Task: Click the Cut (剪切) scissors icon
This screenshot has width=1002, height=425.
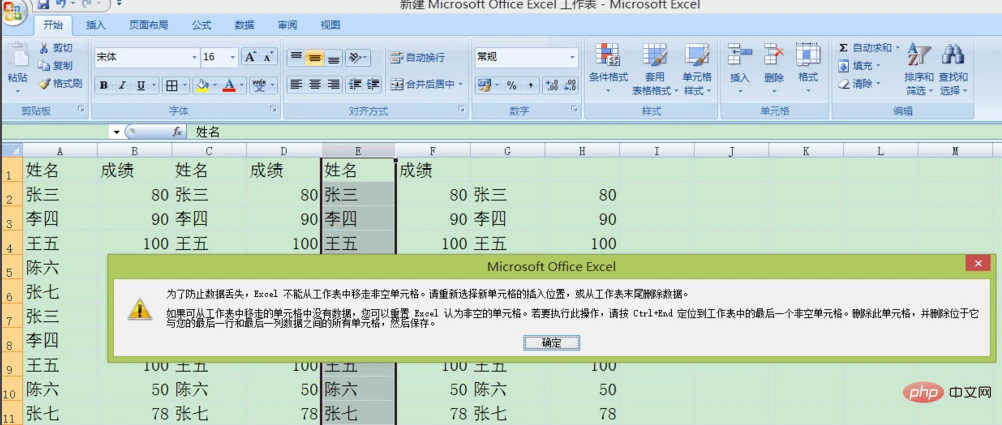Action: click(44, 48)
